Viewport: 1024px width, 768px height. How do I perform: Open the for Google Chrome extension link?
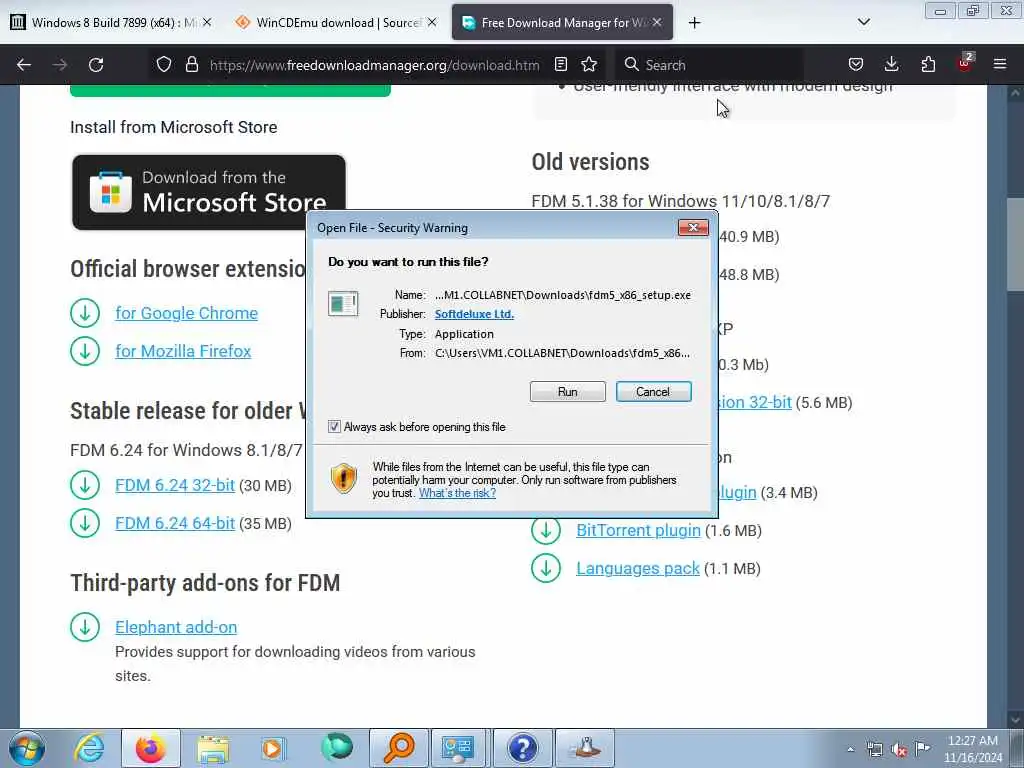186,313
